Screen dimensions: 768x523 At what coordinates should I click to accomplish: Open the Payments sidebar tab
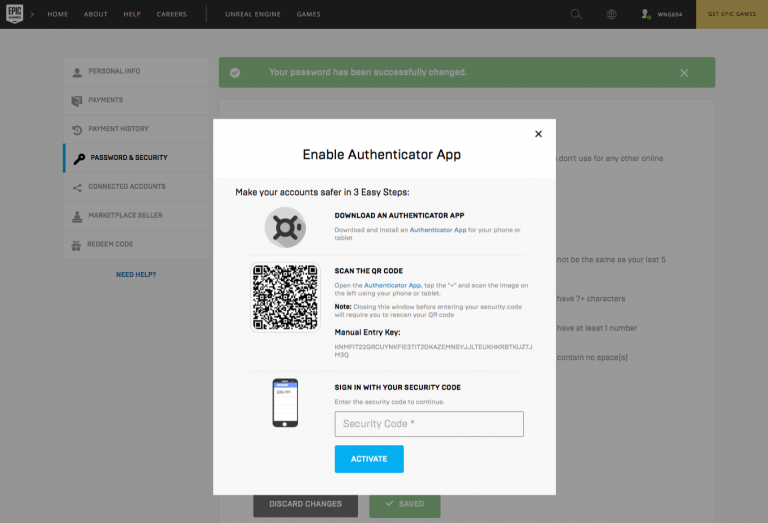pyautogui.click(x=137, y=100)
